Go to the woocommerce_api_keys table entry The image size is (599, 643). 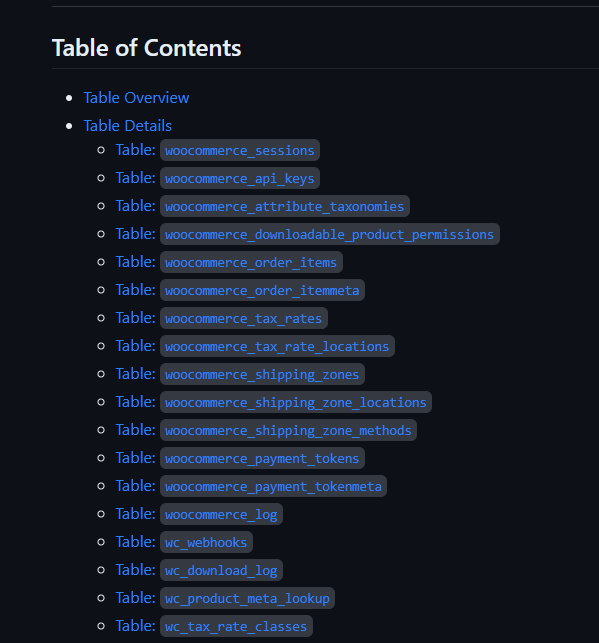click(218, 178)
